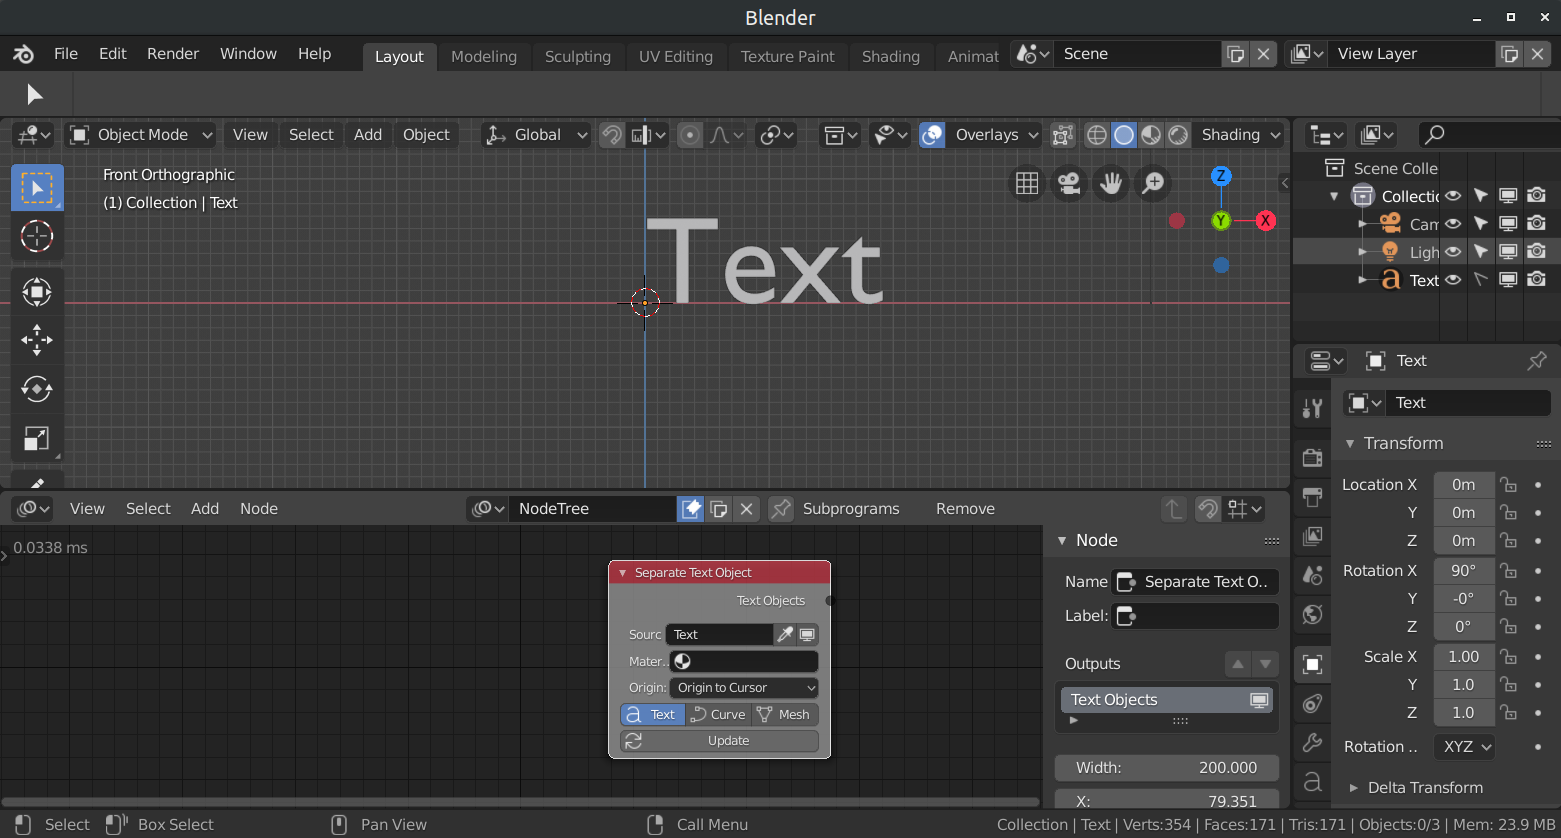This screenshot has height=838, width=1561.
Task: Hide the Text object in the outliner
Action: point(1452,280)
